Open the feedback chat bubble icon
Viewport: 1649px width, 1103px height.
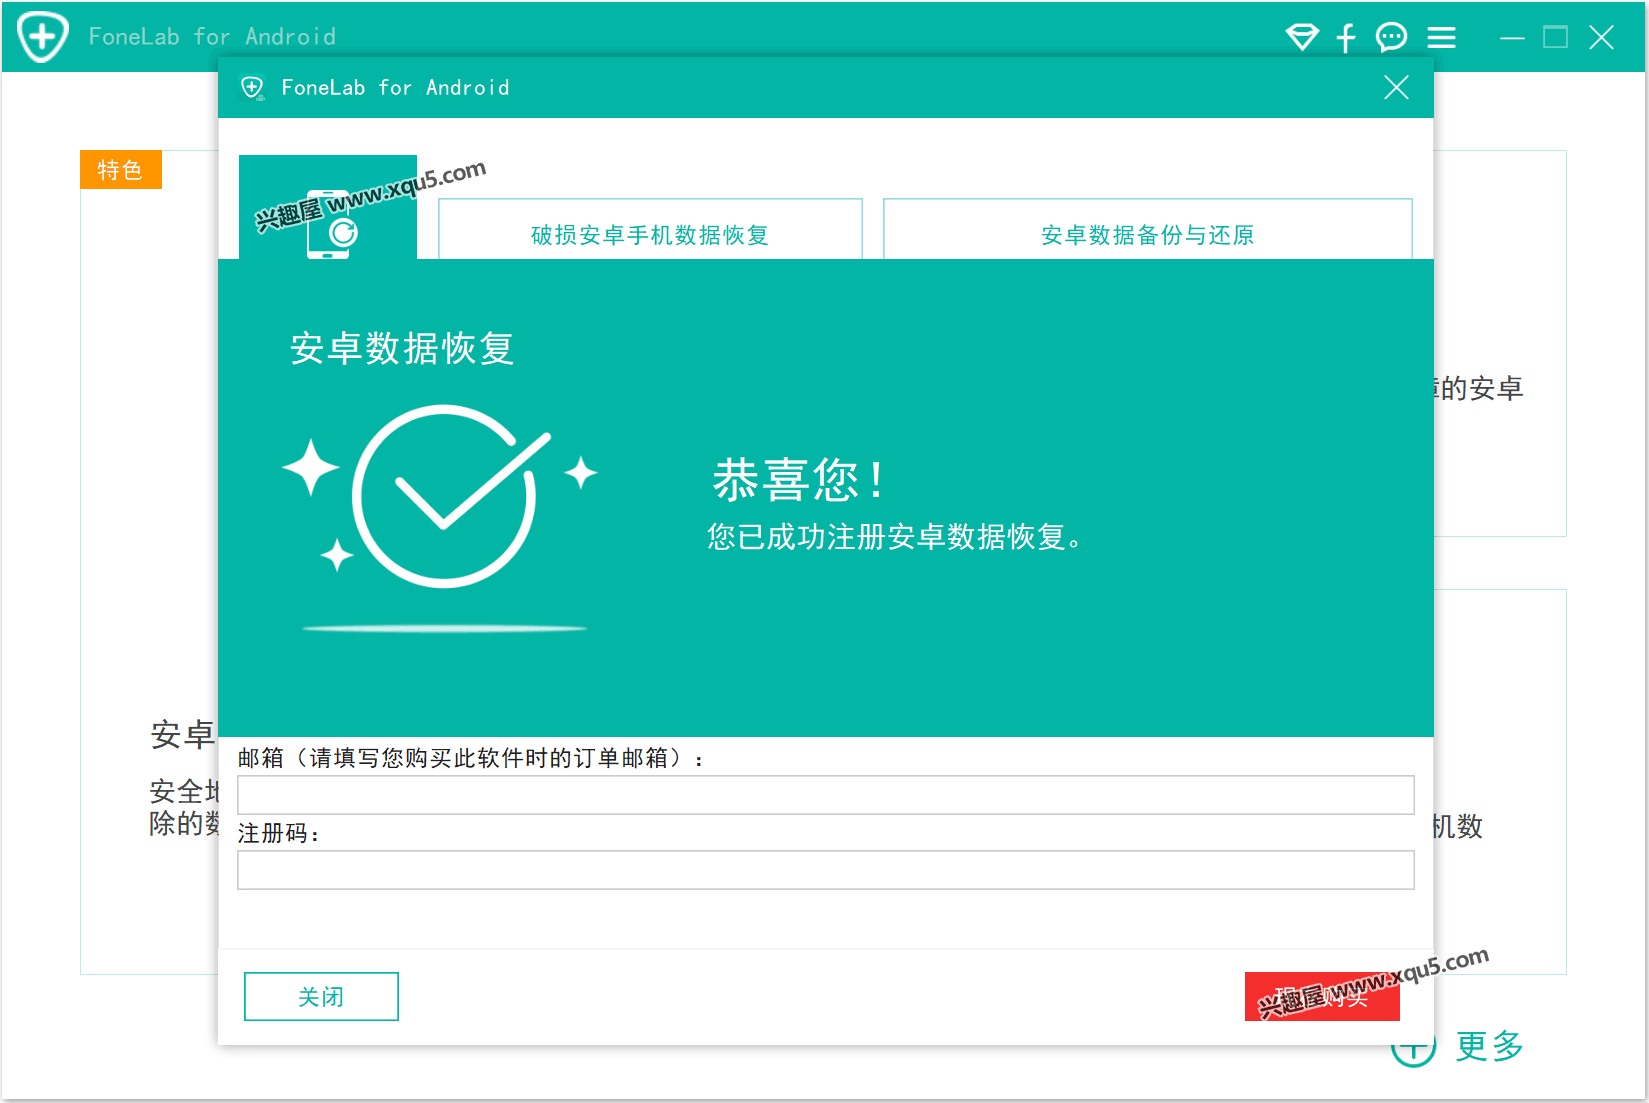coord(1391,37)
